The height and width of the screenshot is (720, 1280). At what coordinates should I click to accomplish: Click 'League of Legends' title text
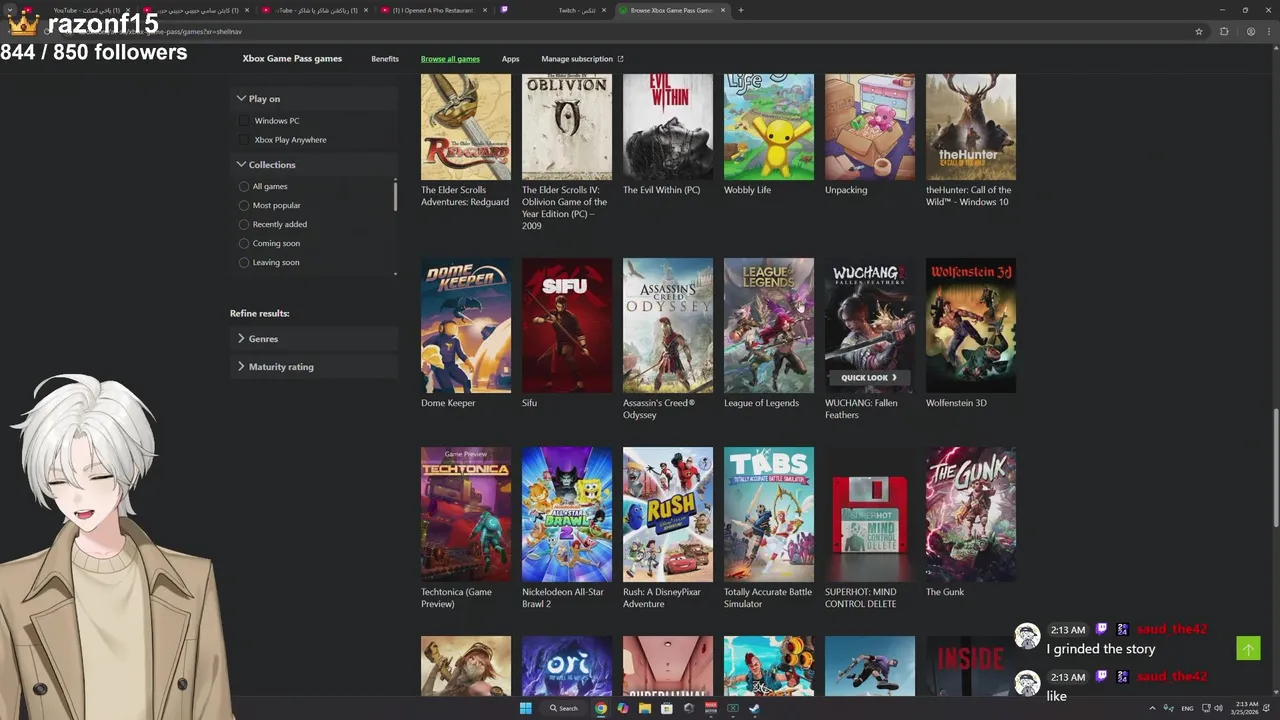pos(761,403)
